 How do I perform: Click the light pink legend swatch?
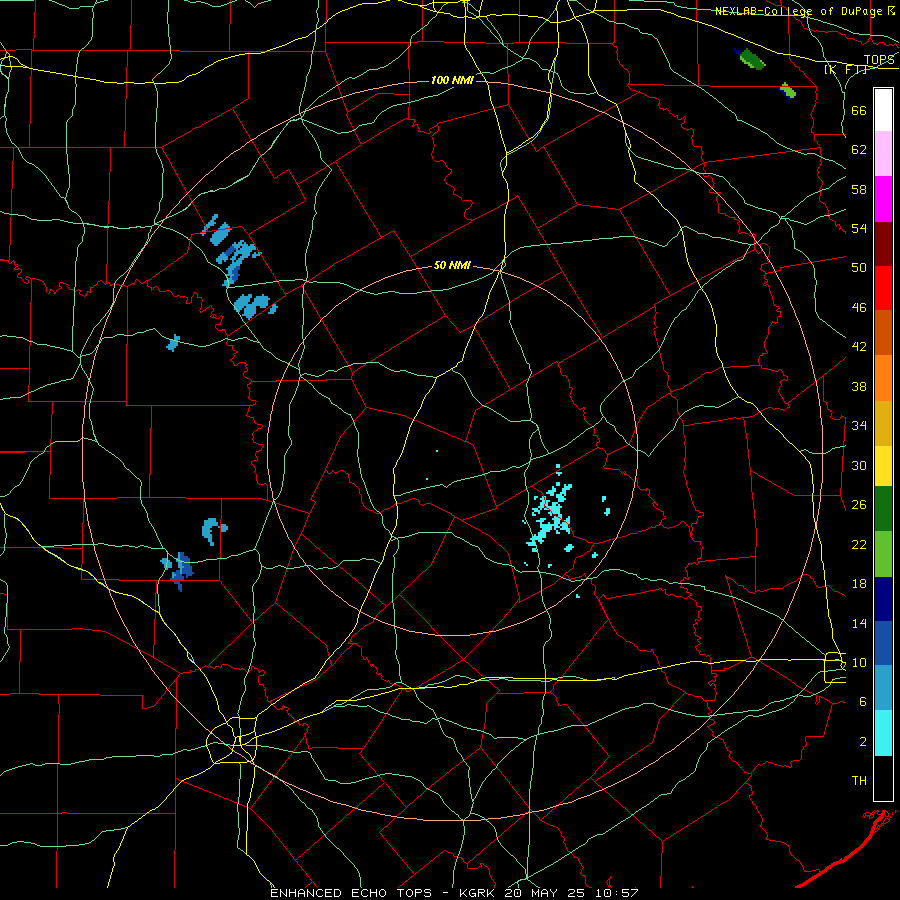tap(883, 153)
